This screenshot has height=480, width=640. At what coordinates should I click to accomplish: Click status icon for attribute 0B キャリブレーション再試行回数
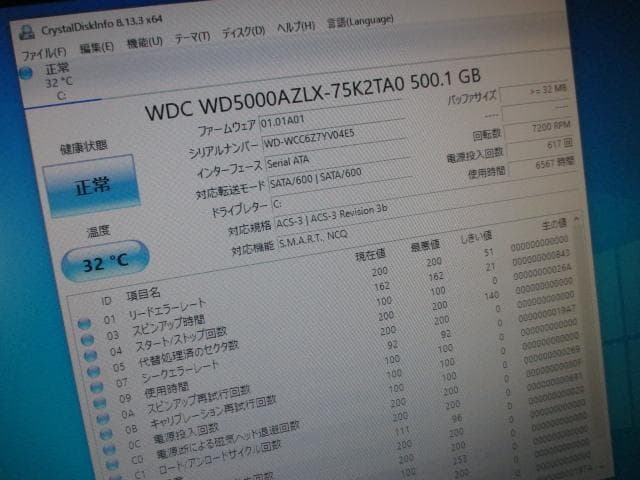coord(106,434)
